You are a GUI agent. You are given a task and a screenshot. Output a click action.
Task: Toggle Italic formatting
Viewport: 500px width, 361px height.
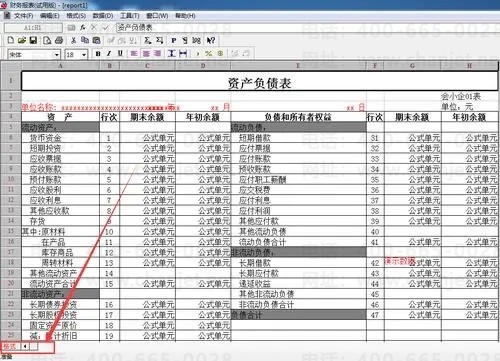click(x=109, y=53)
